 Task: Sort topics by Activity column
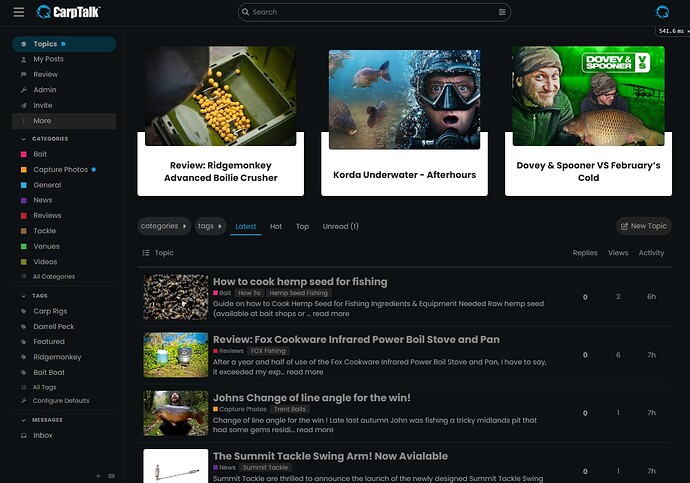tap(651, 253)
